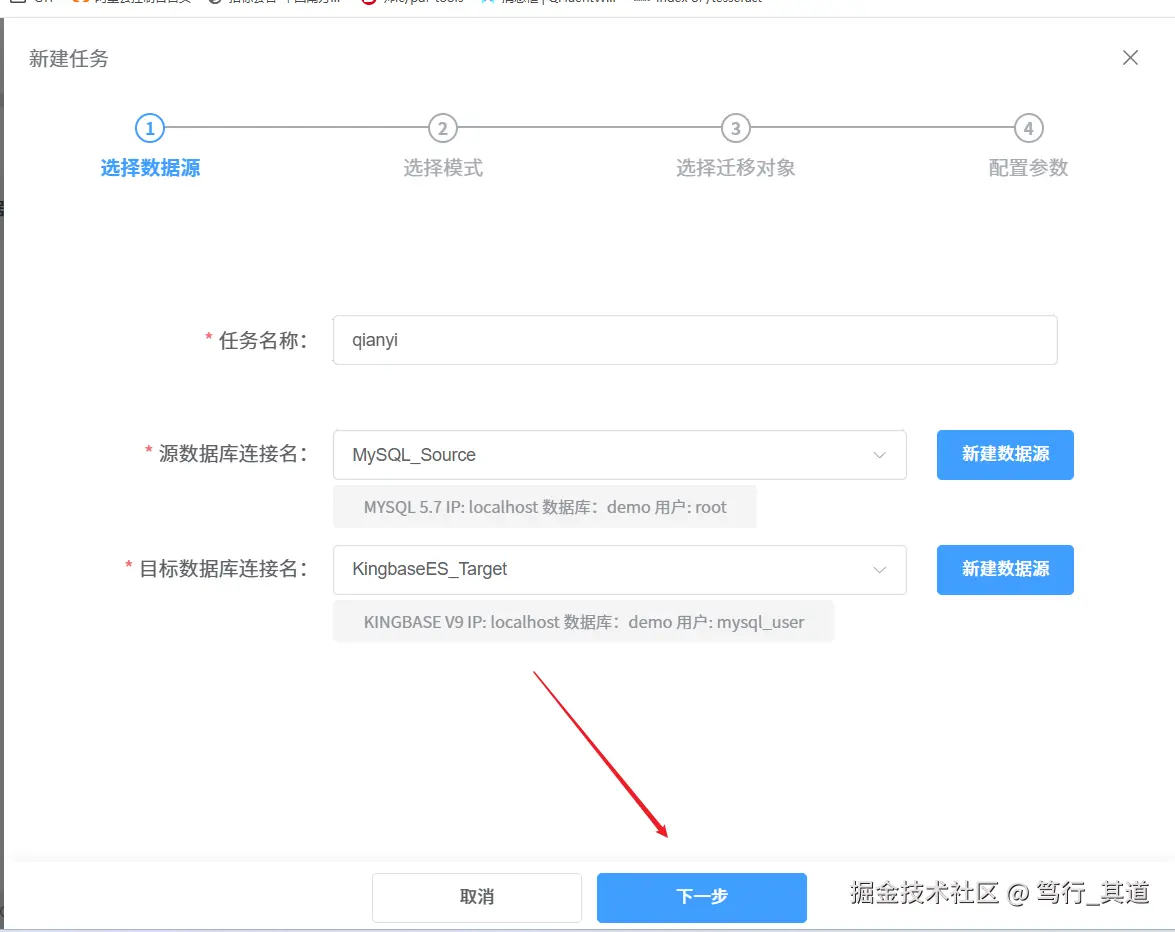The width and height of the screenshot is (1175, 932).
Task: Click the blue bird bookmark favicon
Action: click(x=487, y=3)
